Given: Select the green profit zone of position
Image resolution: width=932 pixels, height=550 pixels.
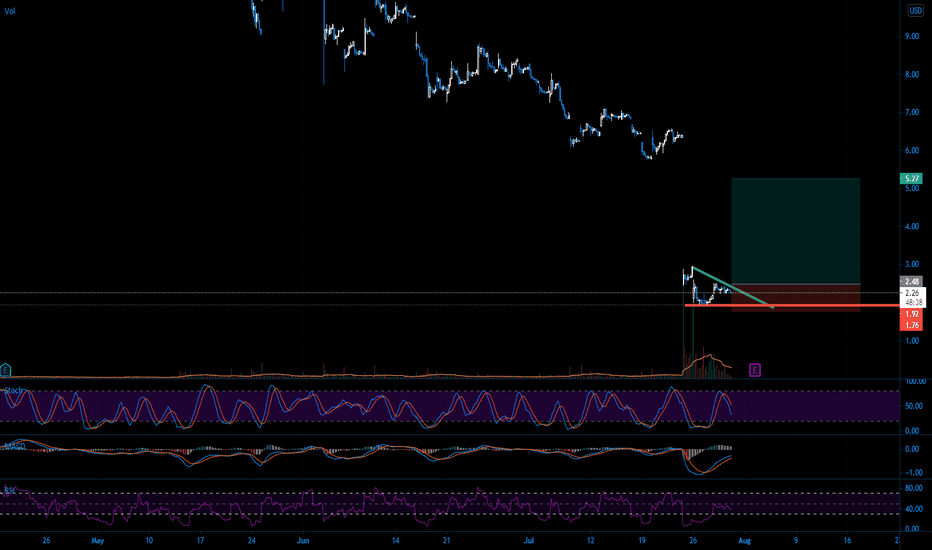Looking at the screenshot, I should coord(795,231).
